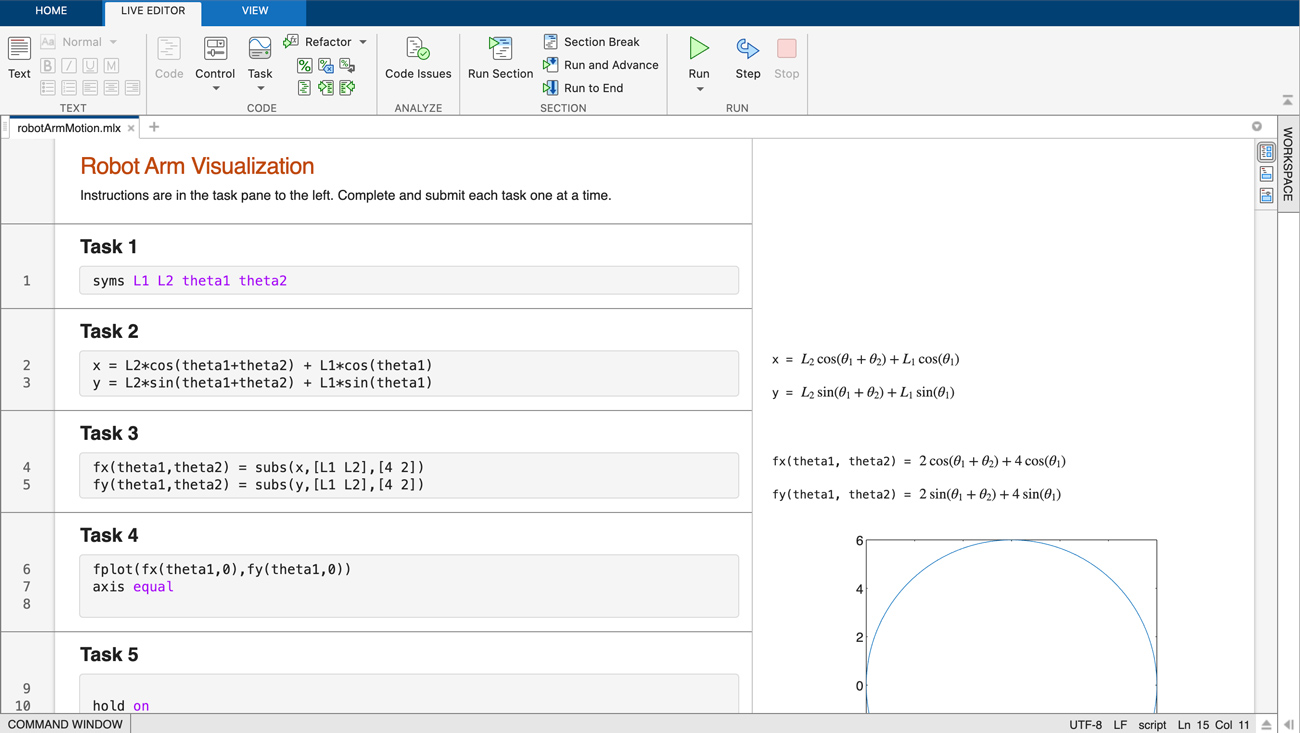Select the robotArmMotion.mlx document tab
The image size is (1300, 733).
click(70, 127)
